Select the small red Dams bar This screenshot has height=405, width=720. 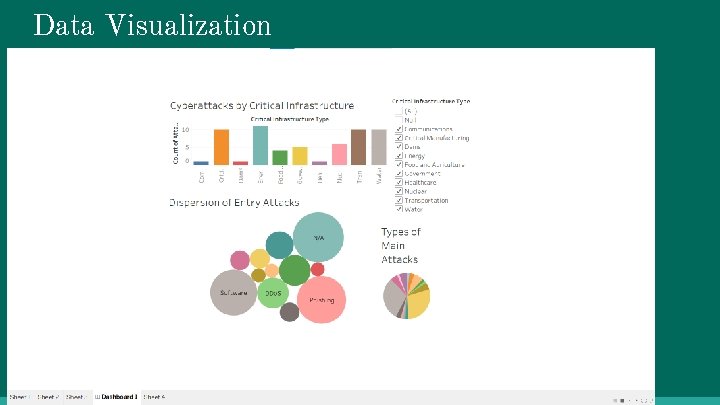(241, 163)
